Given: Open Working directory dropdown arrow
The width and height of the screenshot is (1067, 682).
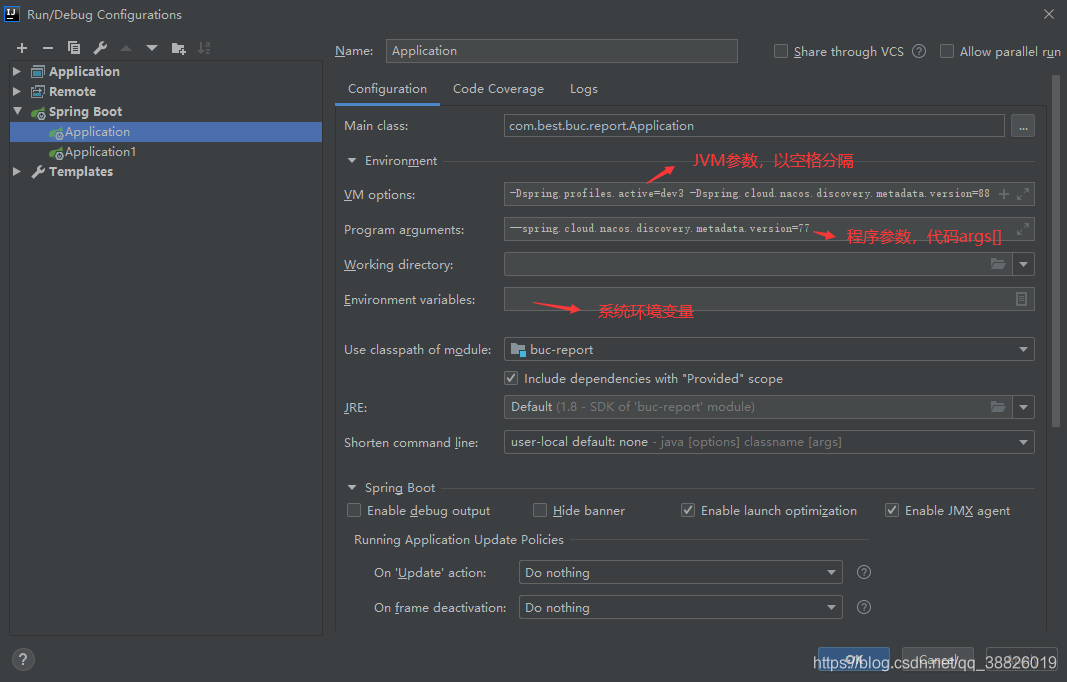Looking at the screenshot, I should [1023, 264].
